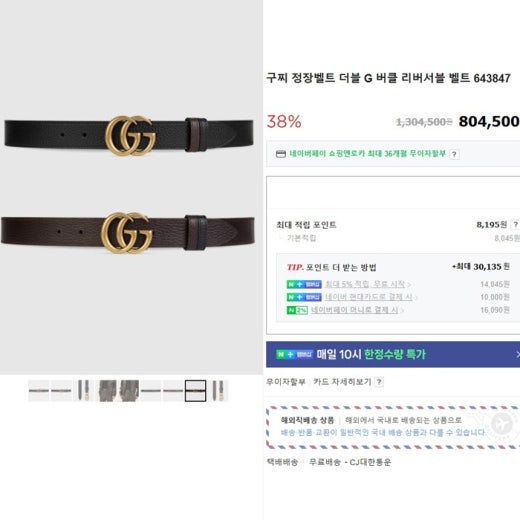Select the last thumbnail in the gallery

click(x=218, y=391)
